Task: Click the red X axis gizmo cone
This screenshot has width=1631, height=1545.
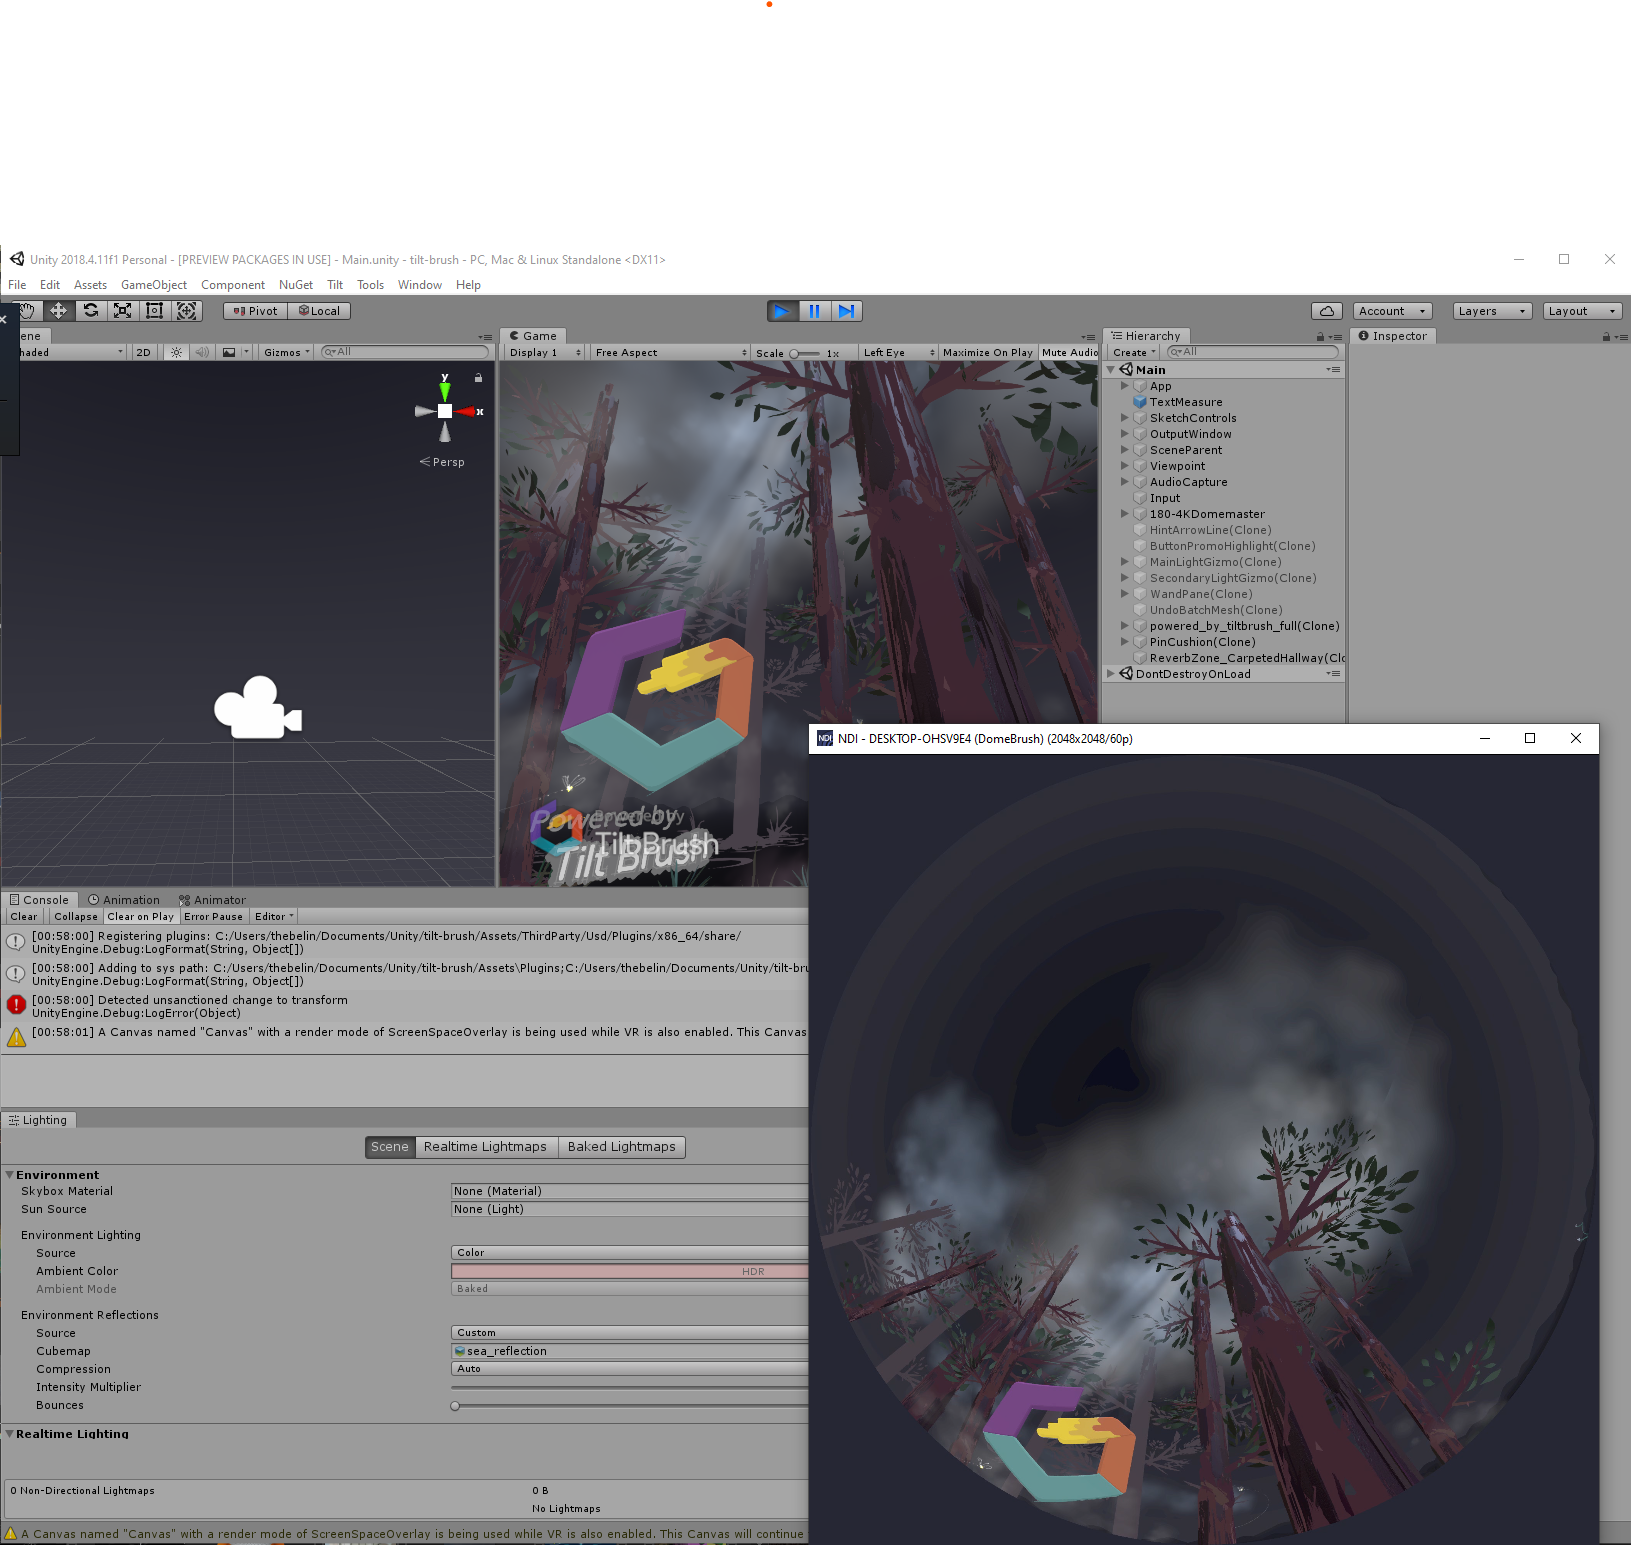Action: (466, 411)
